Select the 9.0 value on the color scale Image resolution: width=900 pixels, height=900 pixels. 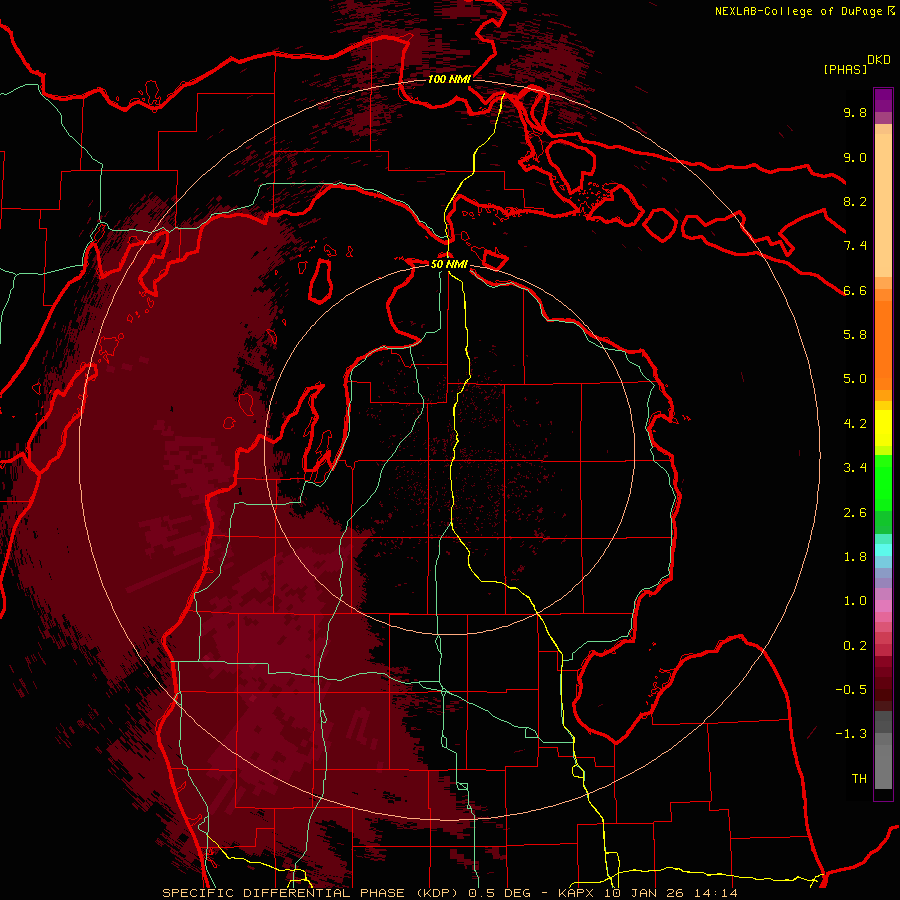855,157
